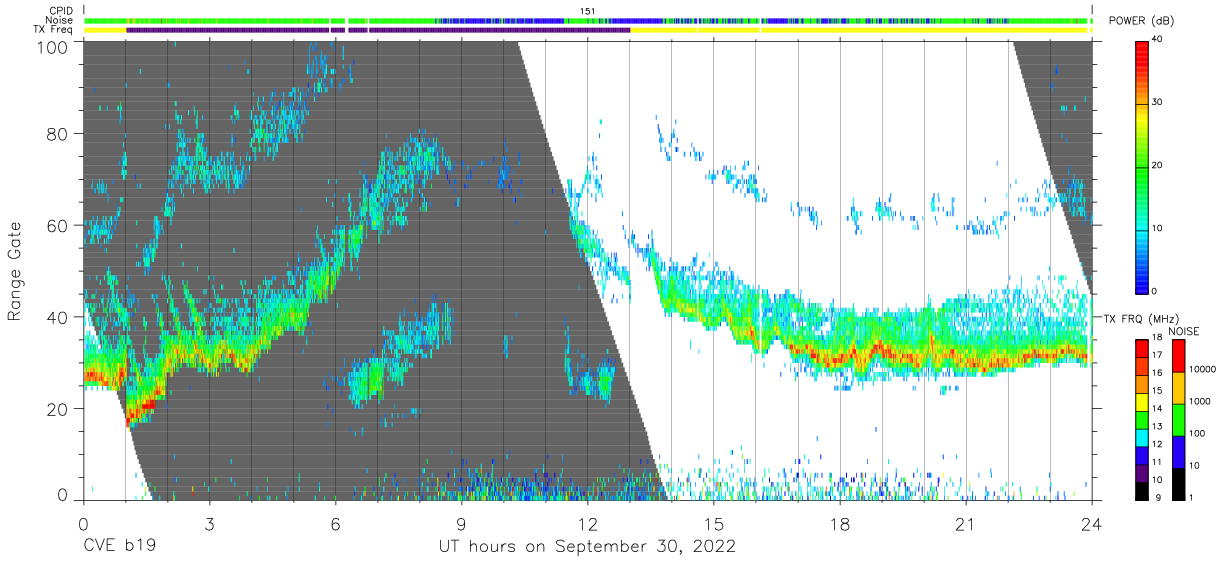Pick the purple 10 MHz swatch in TX FRQ legend
The height and width of the screenshot is (567, 1228).
[x=1142, y=471]
